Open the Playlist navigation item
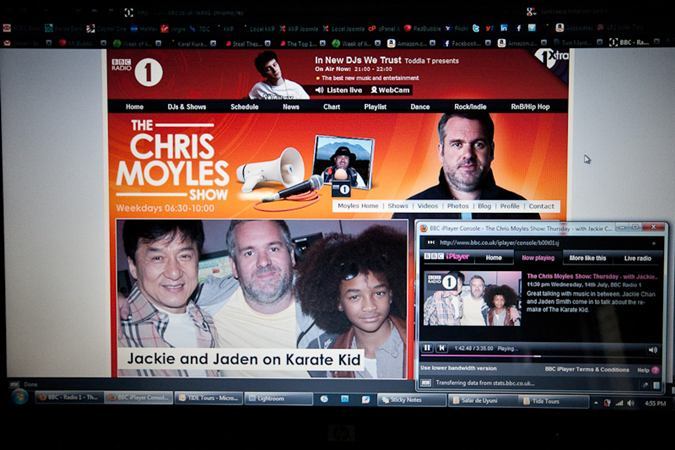This screenshot has width=675, height=450. [x=375, y=107]
